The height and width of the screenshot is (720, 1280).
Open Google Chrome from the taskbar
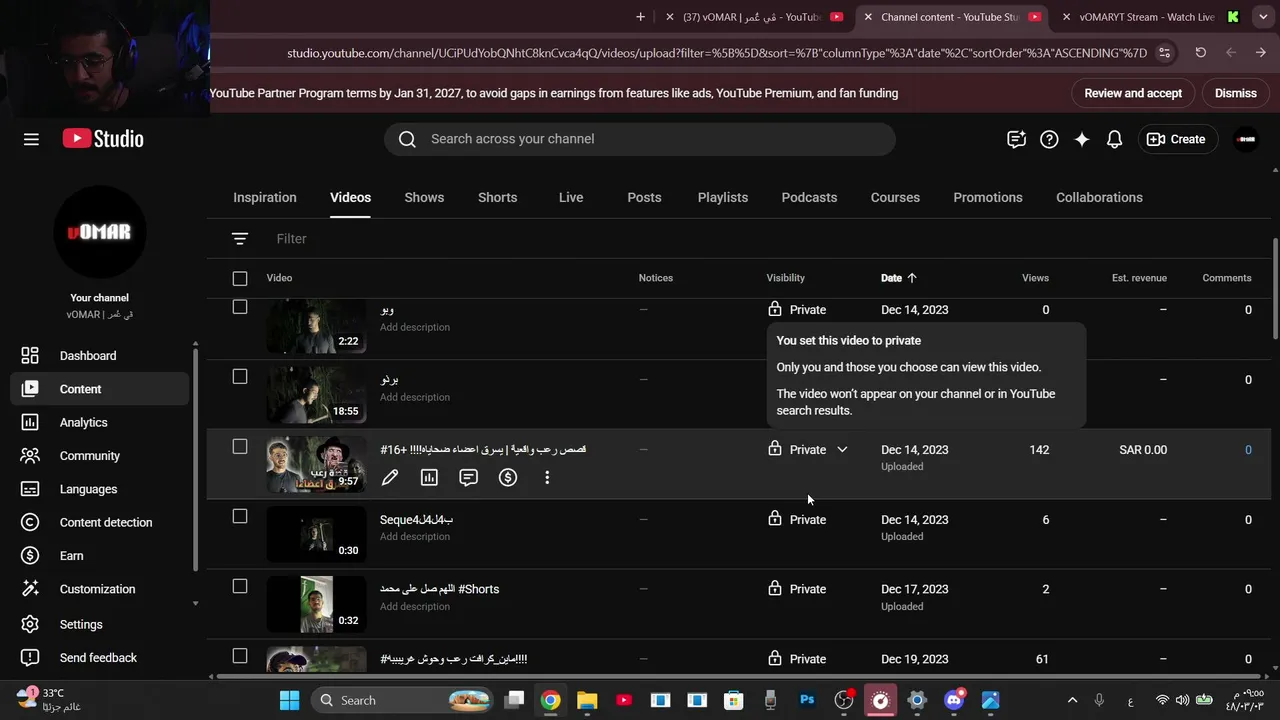pos(550,700)
